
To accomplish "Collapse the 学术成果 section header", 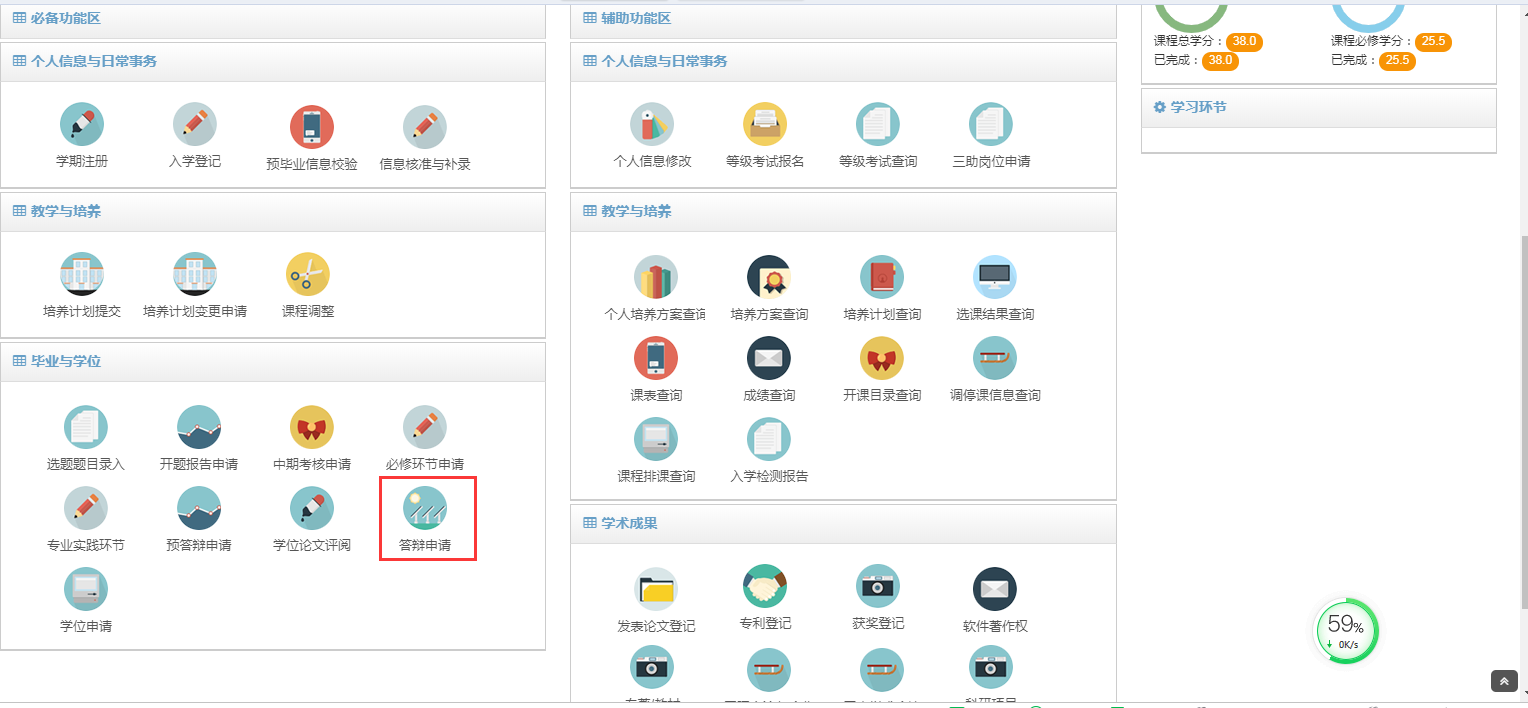I will click(x=629, y=523).
